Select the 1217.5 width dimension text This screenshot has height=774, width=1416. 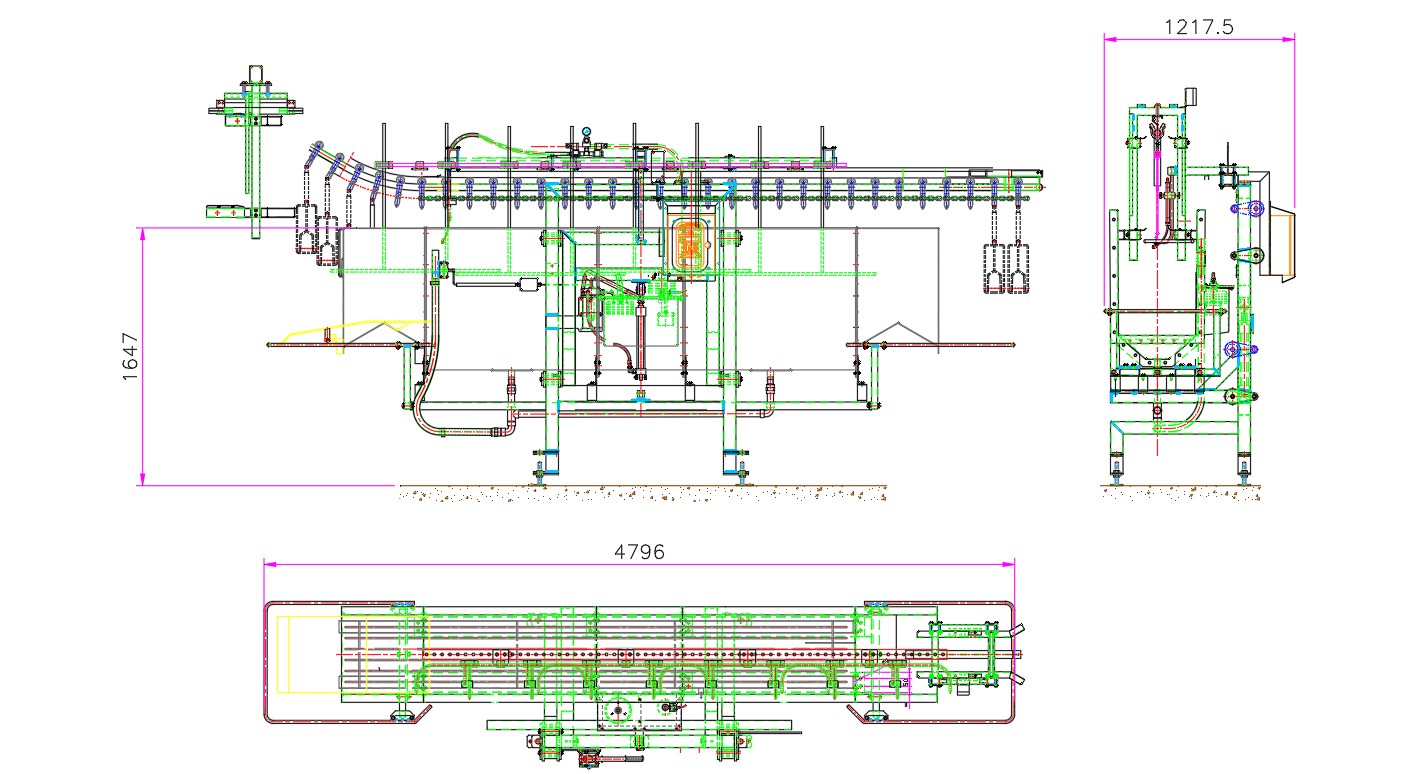(x=1200, y=27)
